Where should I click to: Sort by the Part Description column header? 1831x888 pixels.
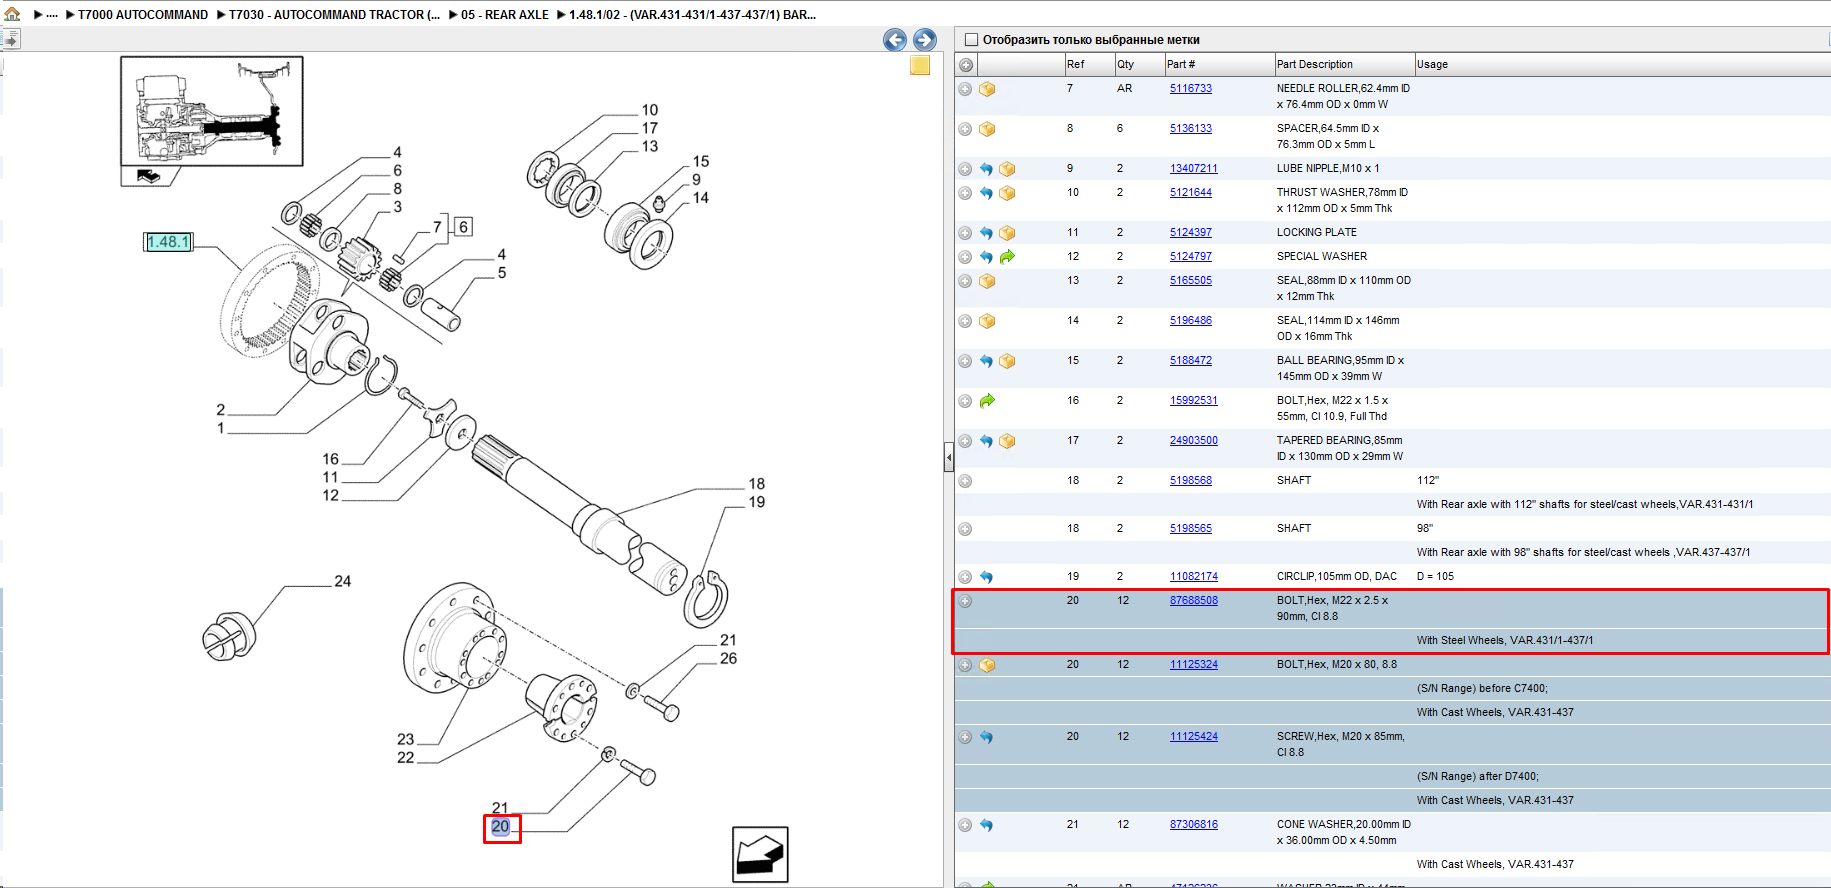1345,65
